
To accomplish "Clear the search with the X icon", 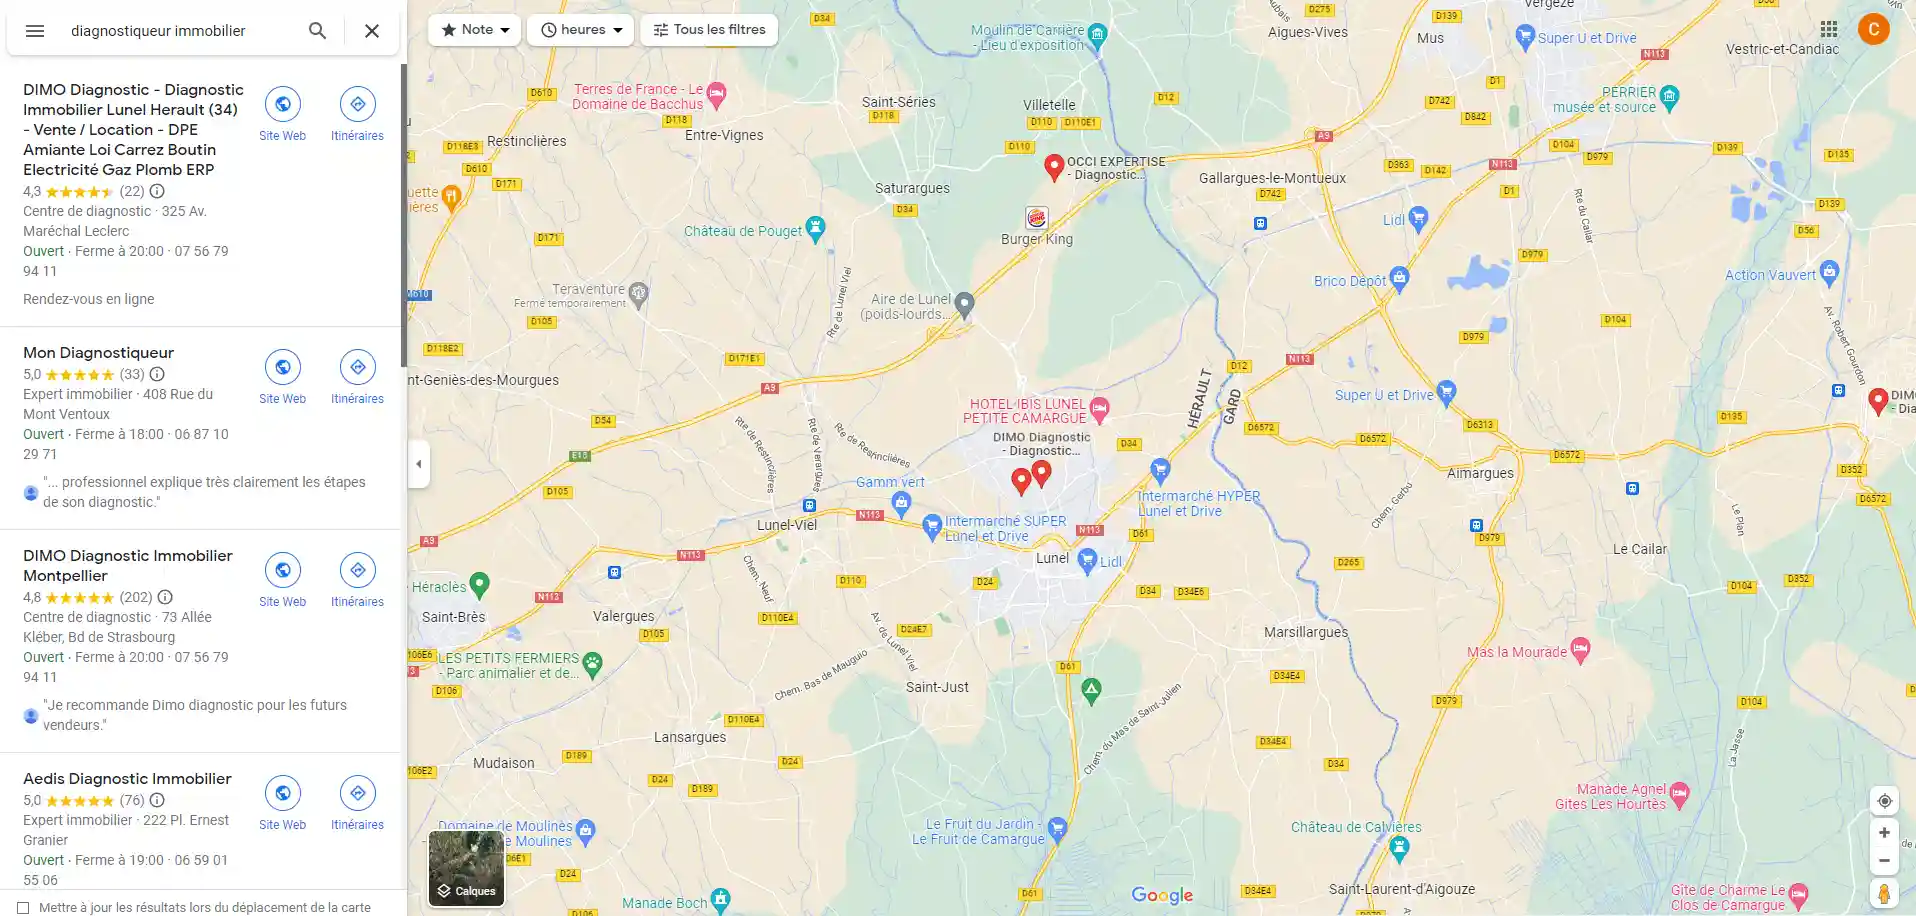I will [372, 31].
